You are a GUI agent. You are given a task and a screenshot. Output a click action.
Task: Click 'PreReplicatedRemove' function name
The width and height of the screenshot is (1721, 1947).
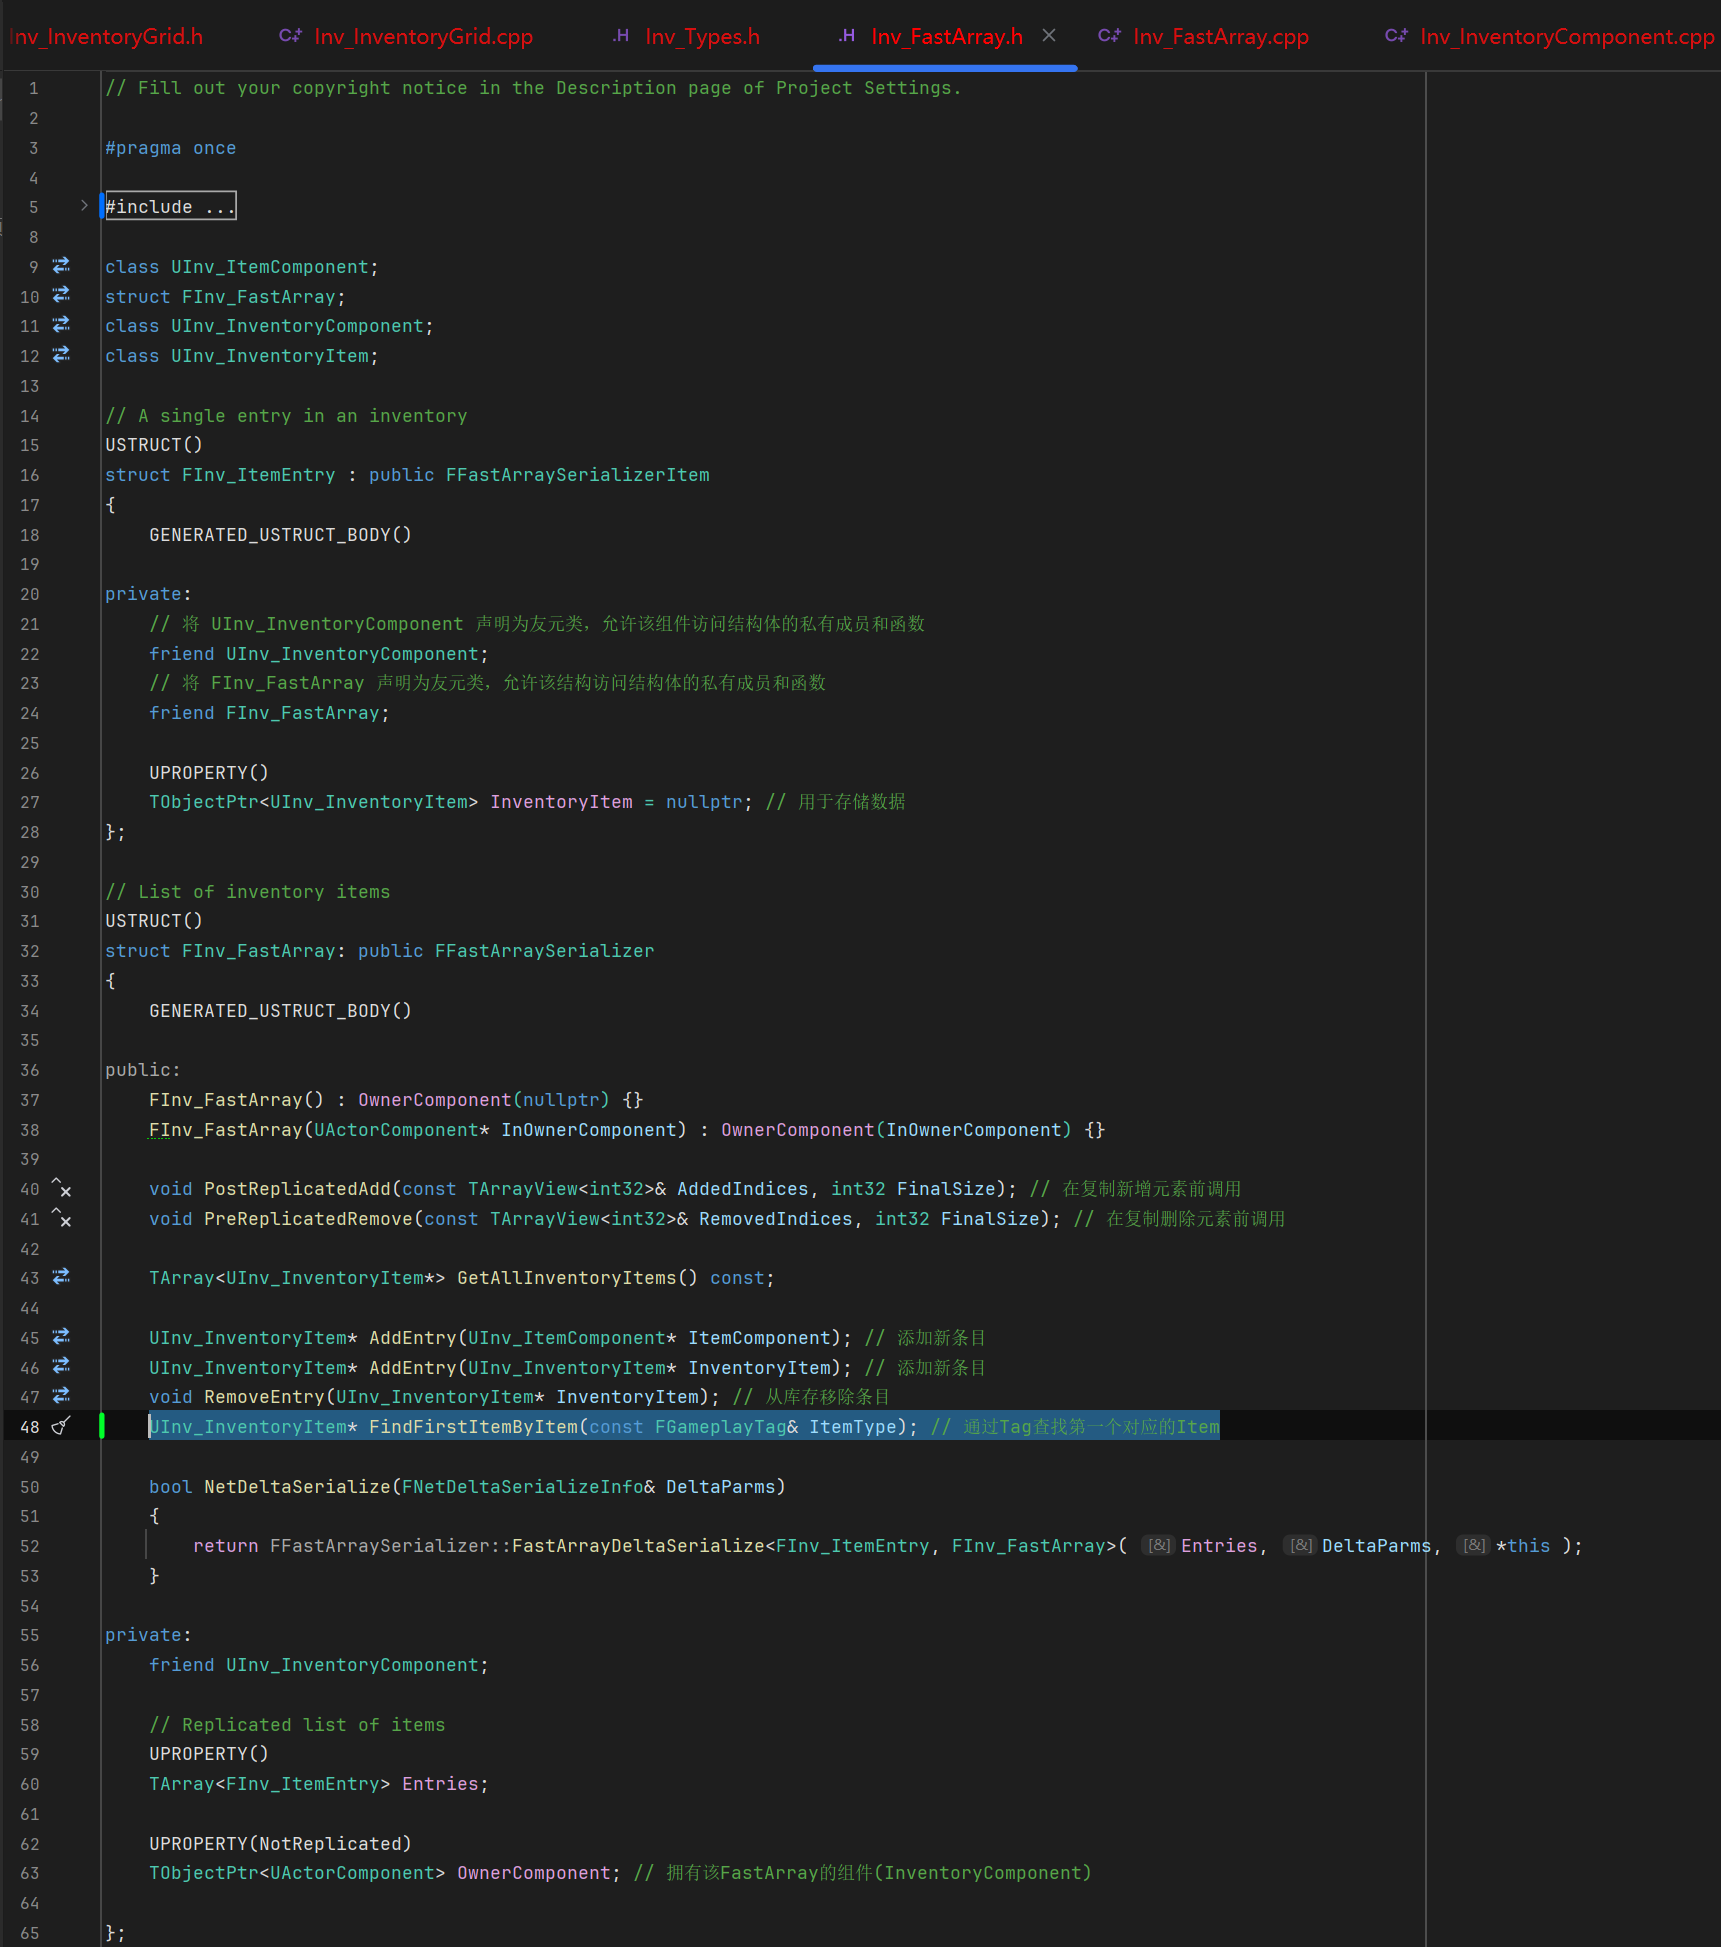[x=308, y=1219]
